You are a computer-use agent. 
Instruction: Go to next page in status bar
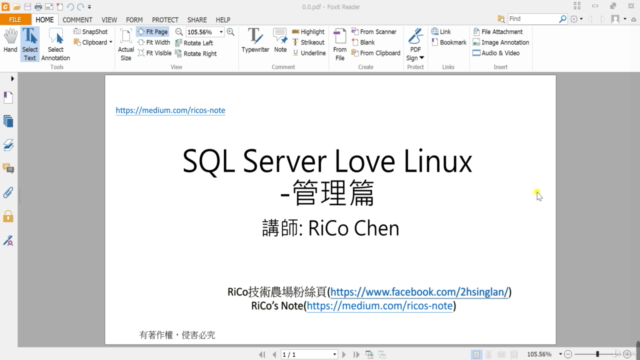[x=344, y=355]
